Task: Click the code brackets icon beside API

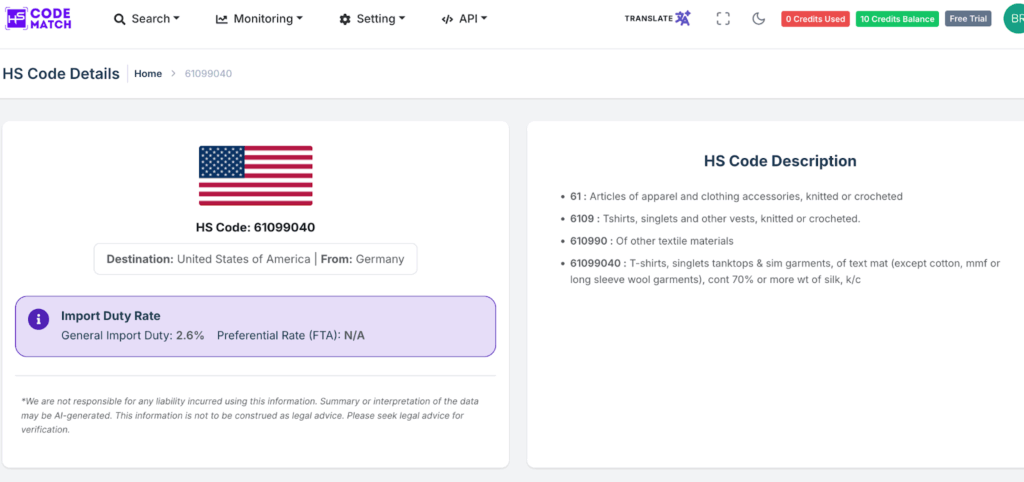Action: [447, 19]
